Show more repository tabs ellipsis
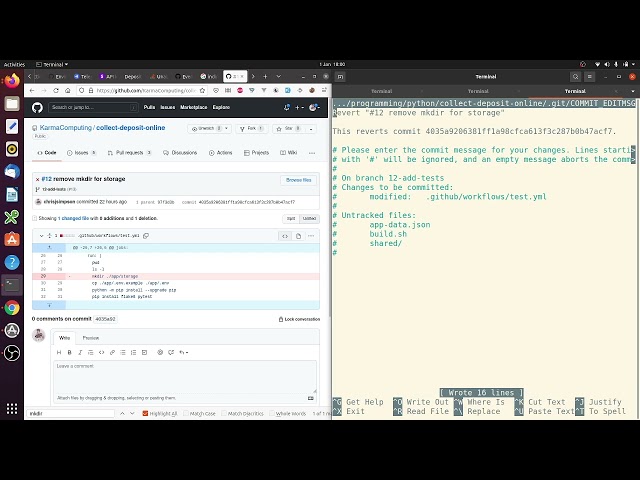 (312, 153)
